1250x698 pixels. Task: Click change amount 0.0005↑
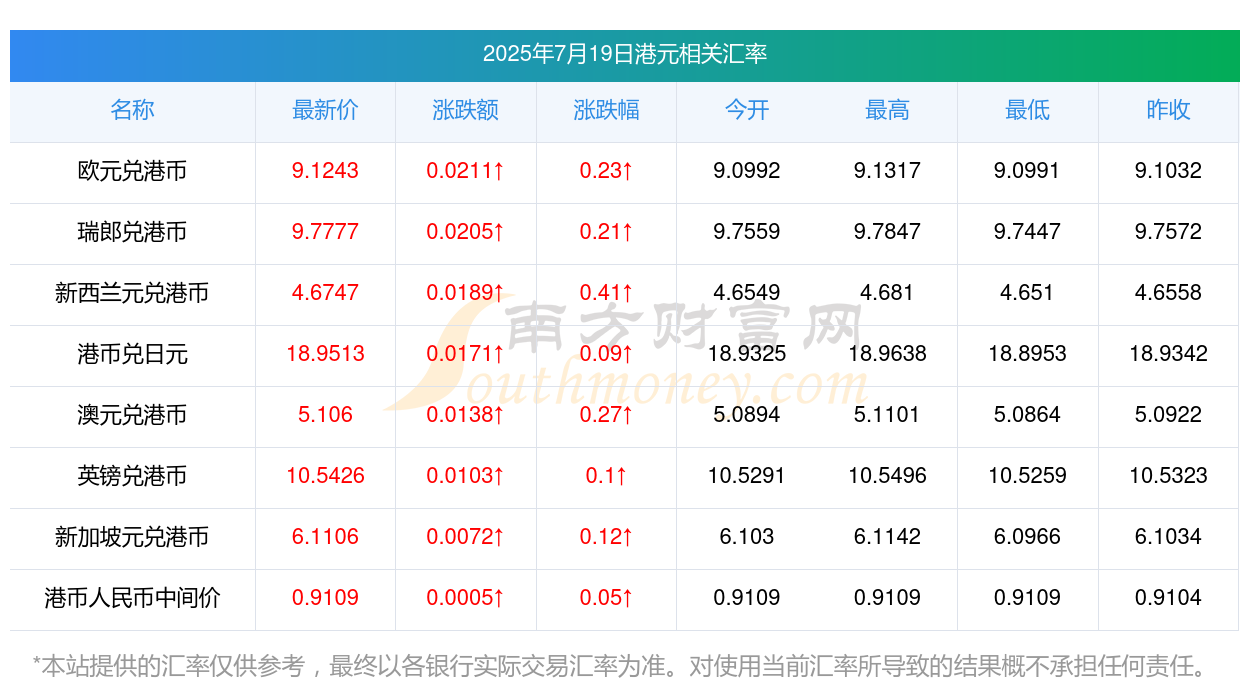[x=466, y=598]
